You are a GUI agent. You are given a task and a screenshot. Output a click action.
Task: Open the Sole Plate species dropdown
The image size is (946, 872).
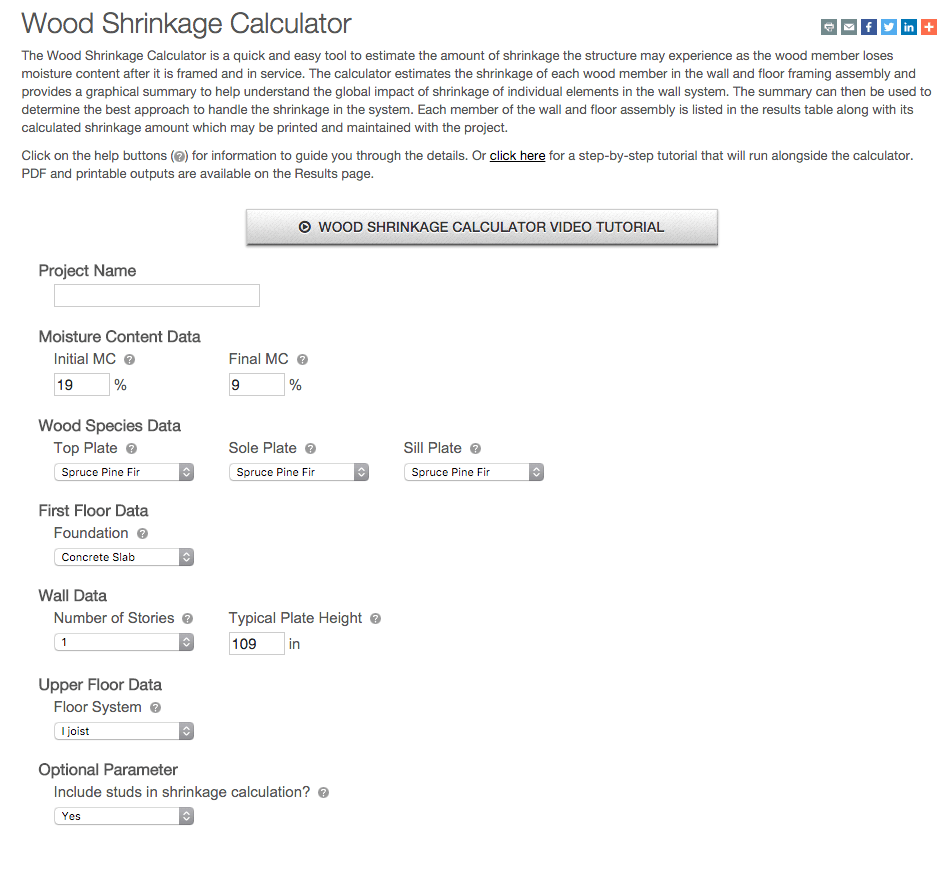click(x=298, y=471)
